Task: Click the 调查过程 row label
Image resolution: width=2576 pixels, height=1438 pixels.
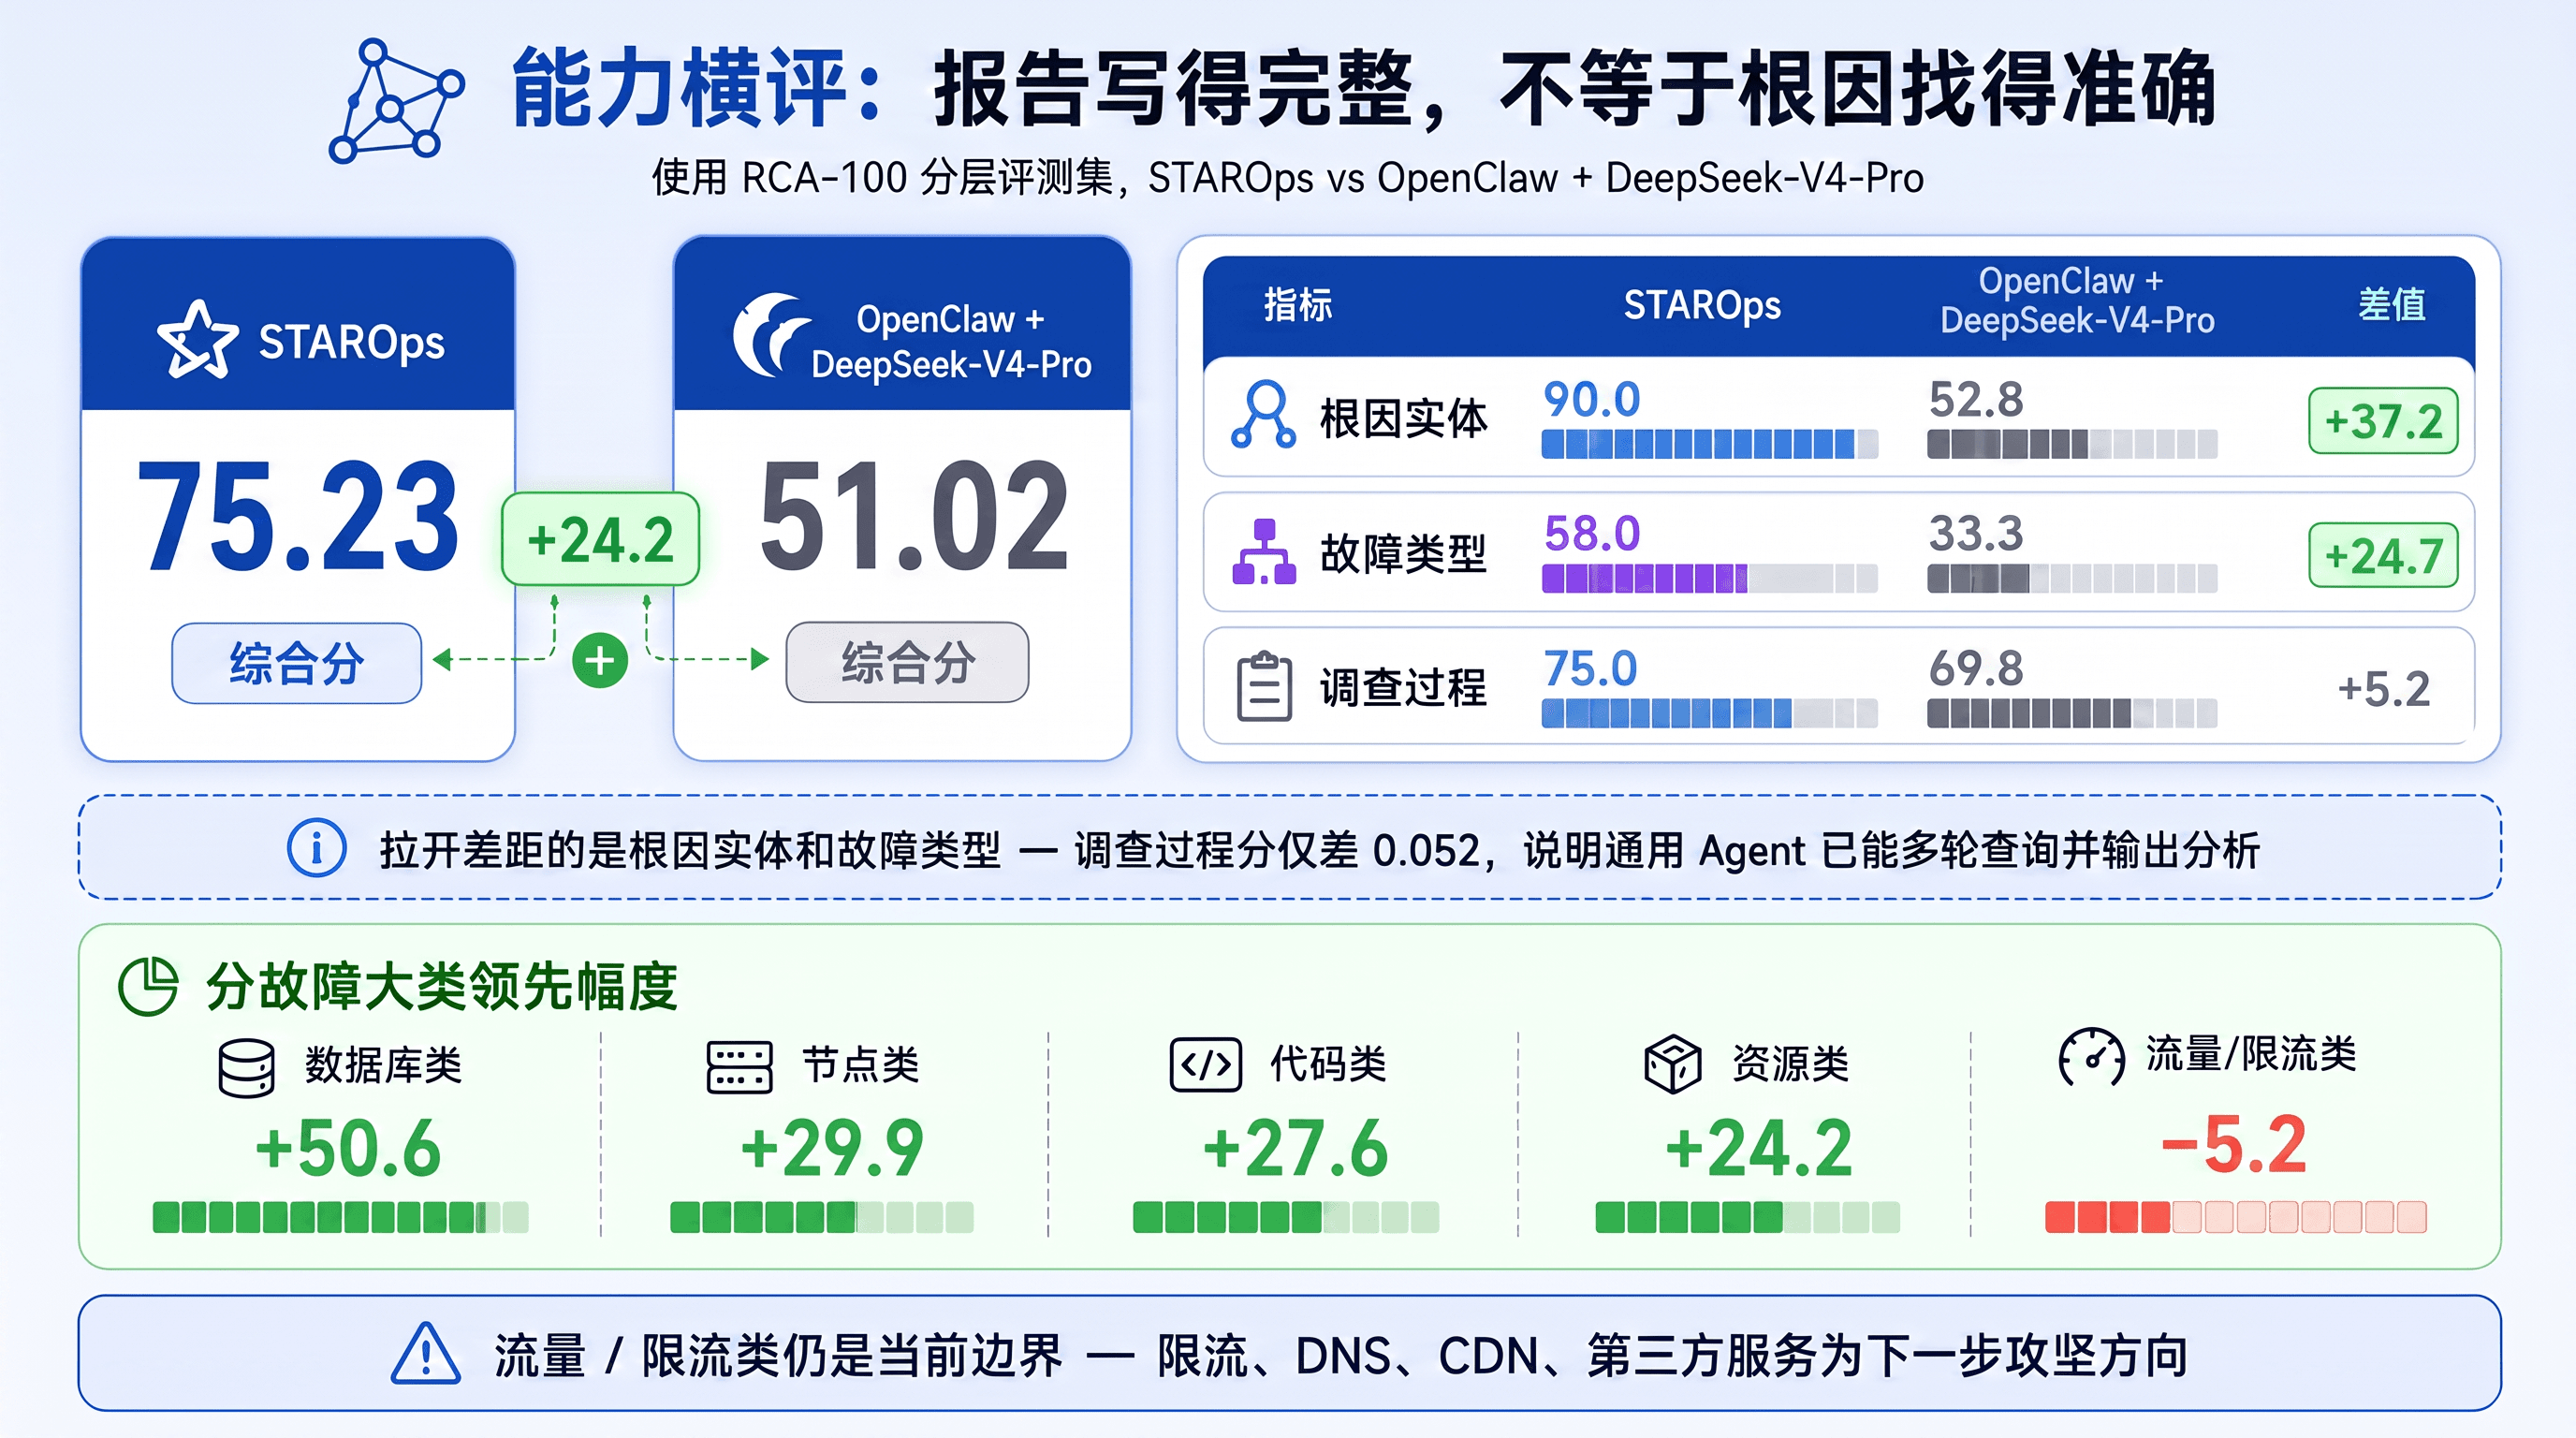Action: (1403, 688)
